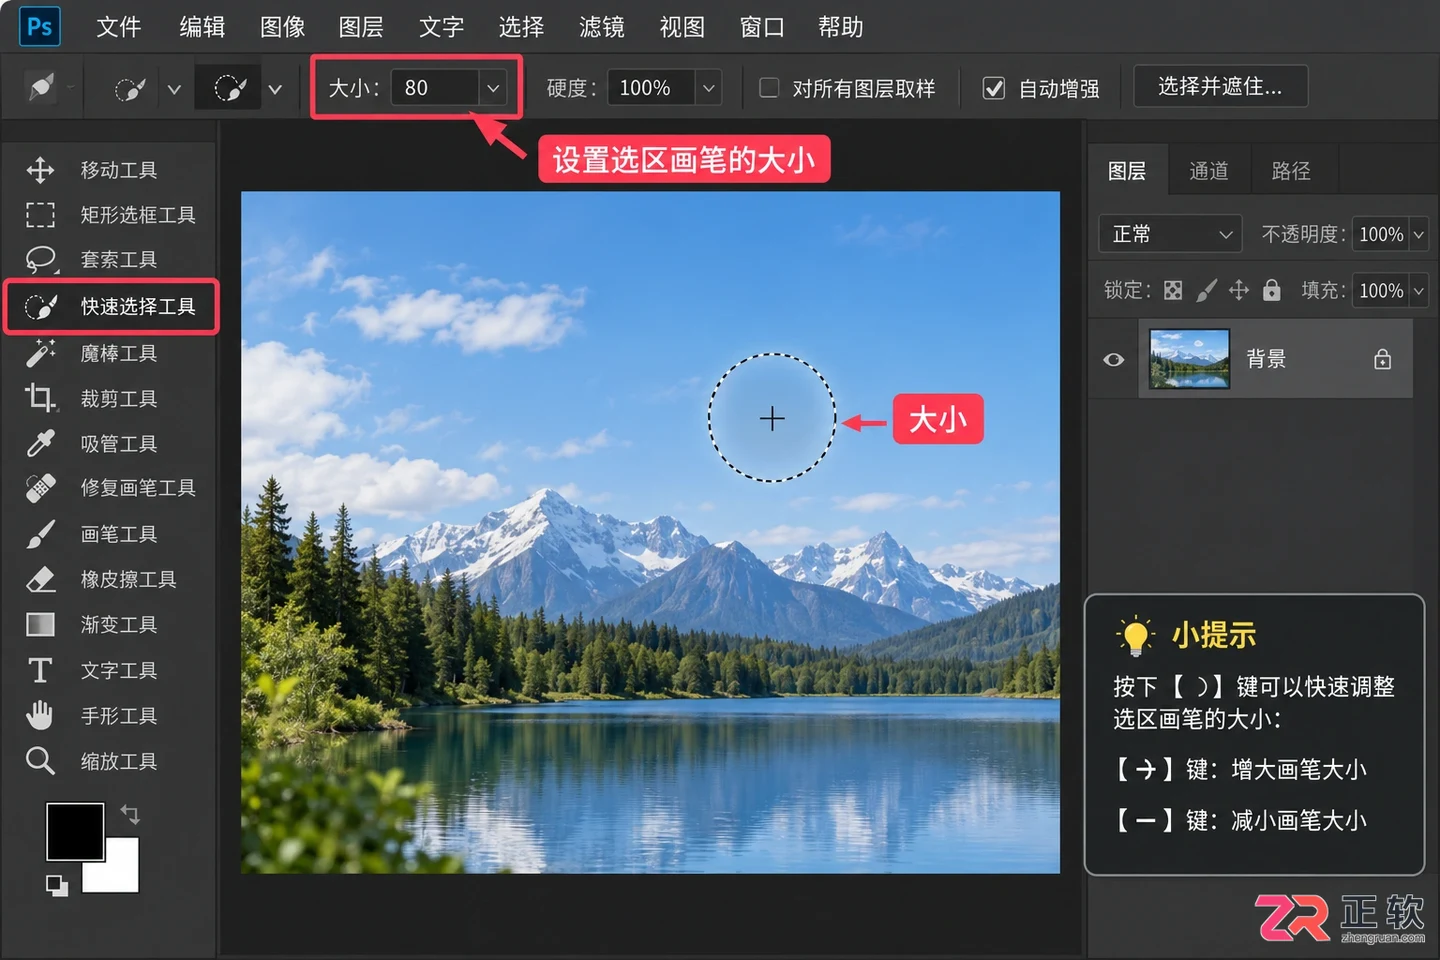Click the 不透明度 value field 100%
Image resolution: width=1440 pixels, height=960 pixels.
(x=1381, y=234)
